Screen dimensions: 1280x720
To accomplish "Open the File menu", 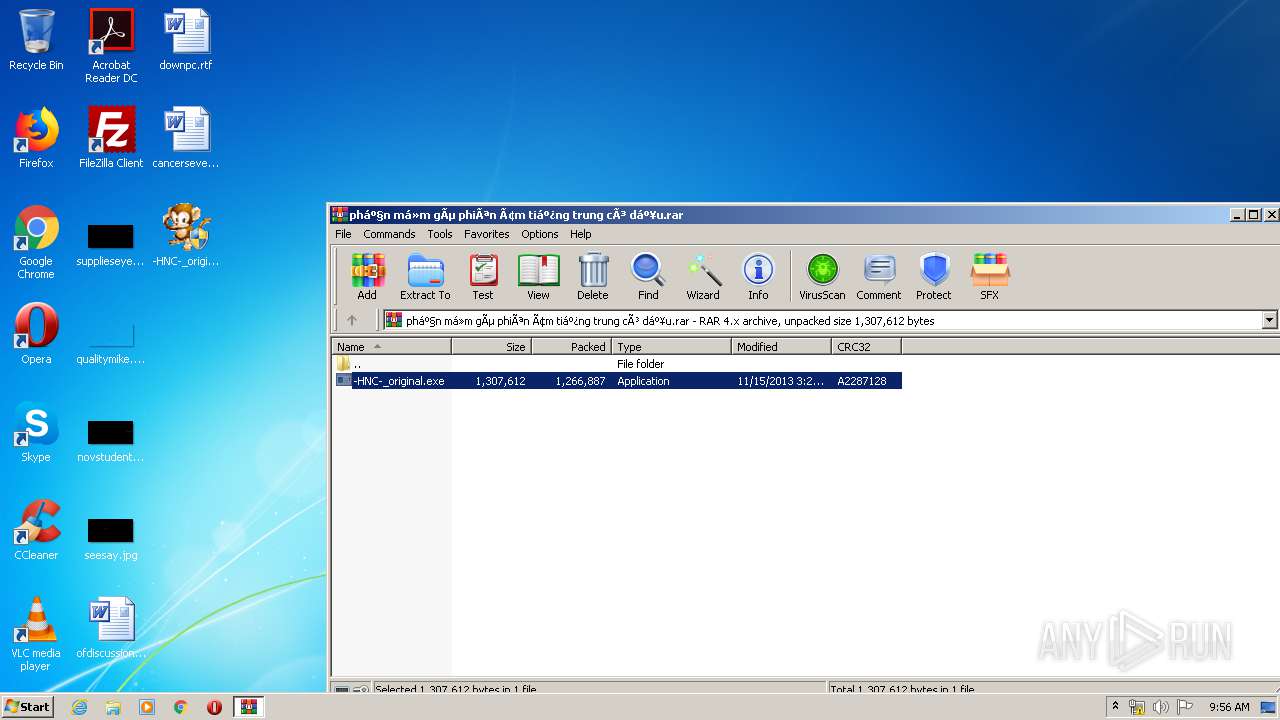I will pyautogui.click(x=343, y=234).
